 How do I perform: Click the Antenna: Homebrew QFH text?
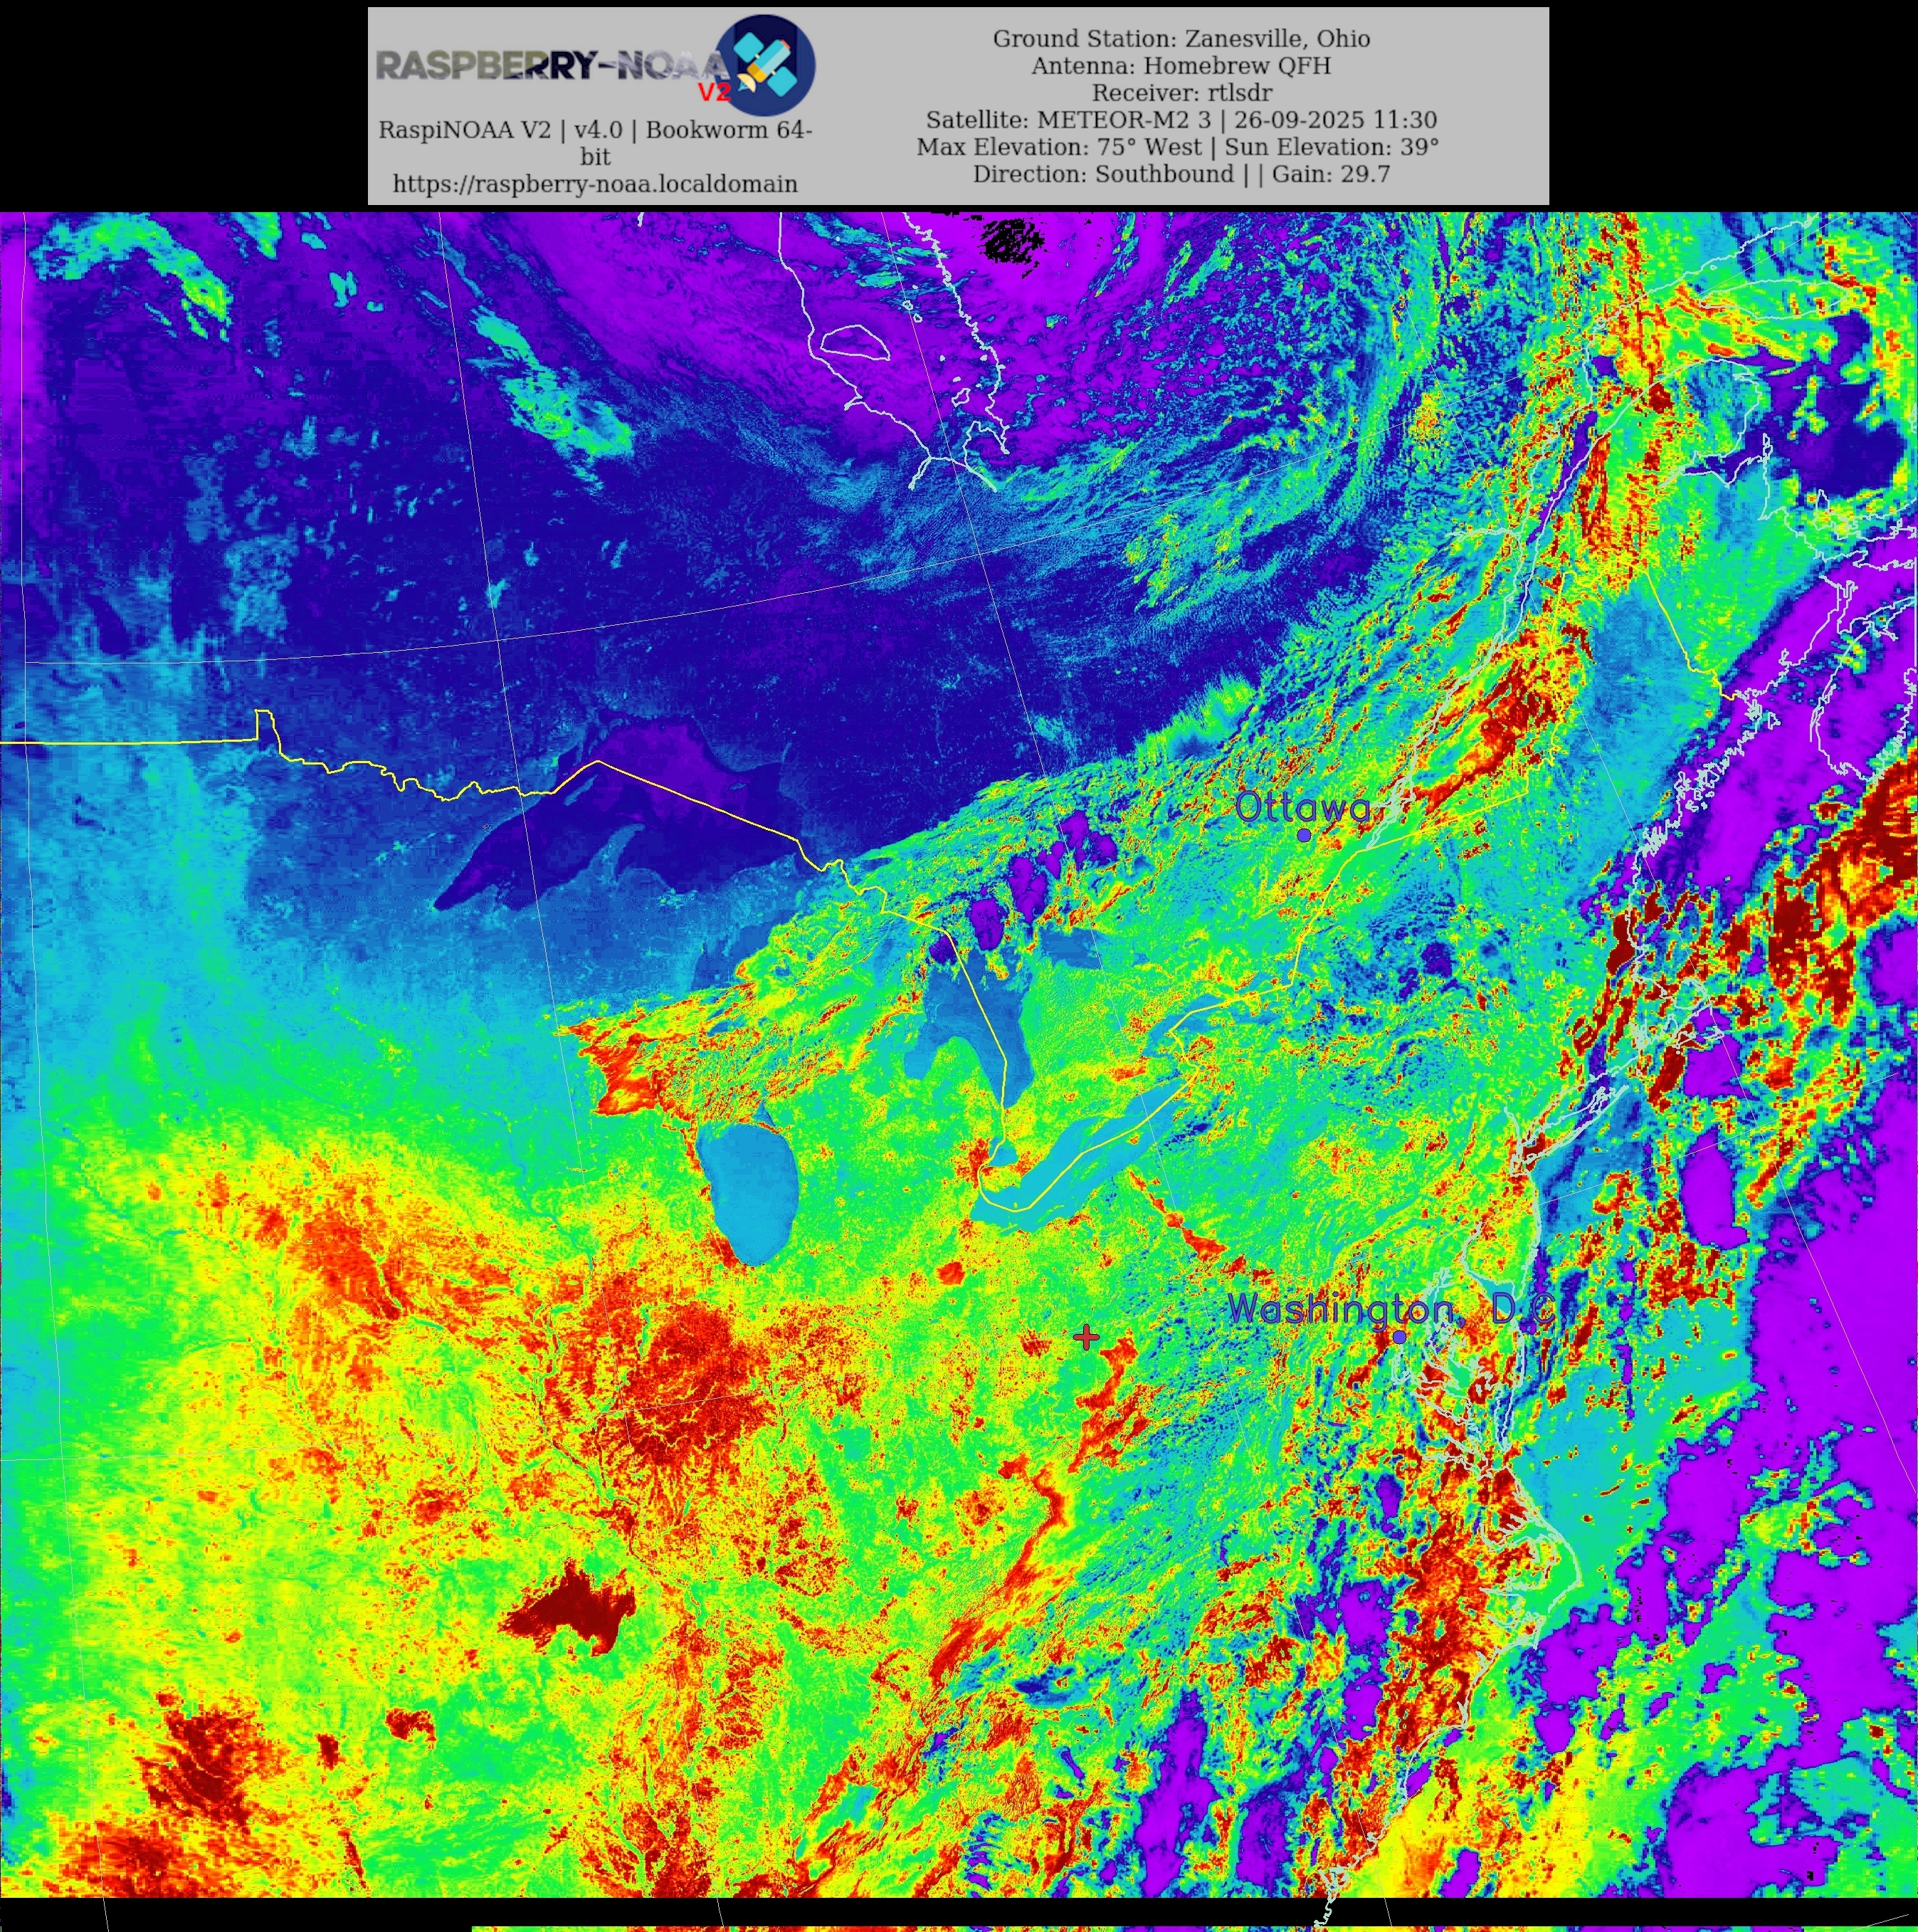coord(1180,66)
